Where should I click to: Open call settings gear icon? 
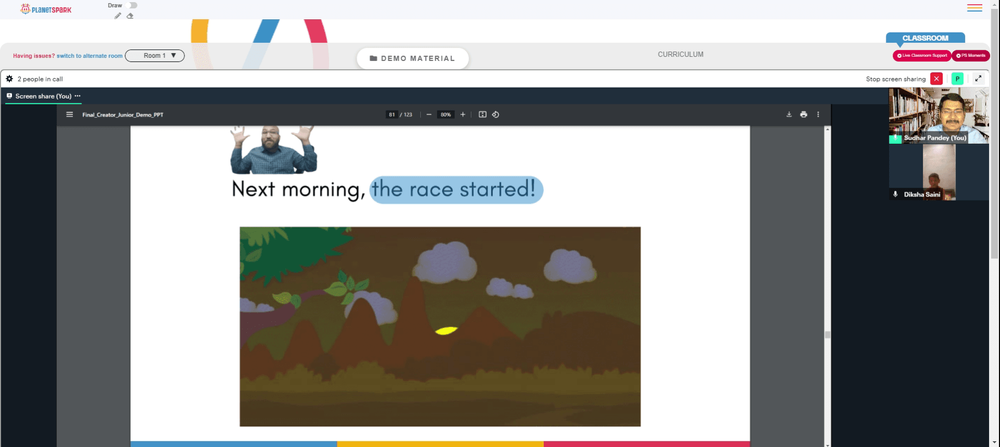point(10,79)
